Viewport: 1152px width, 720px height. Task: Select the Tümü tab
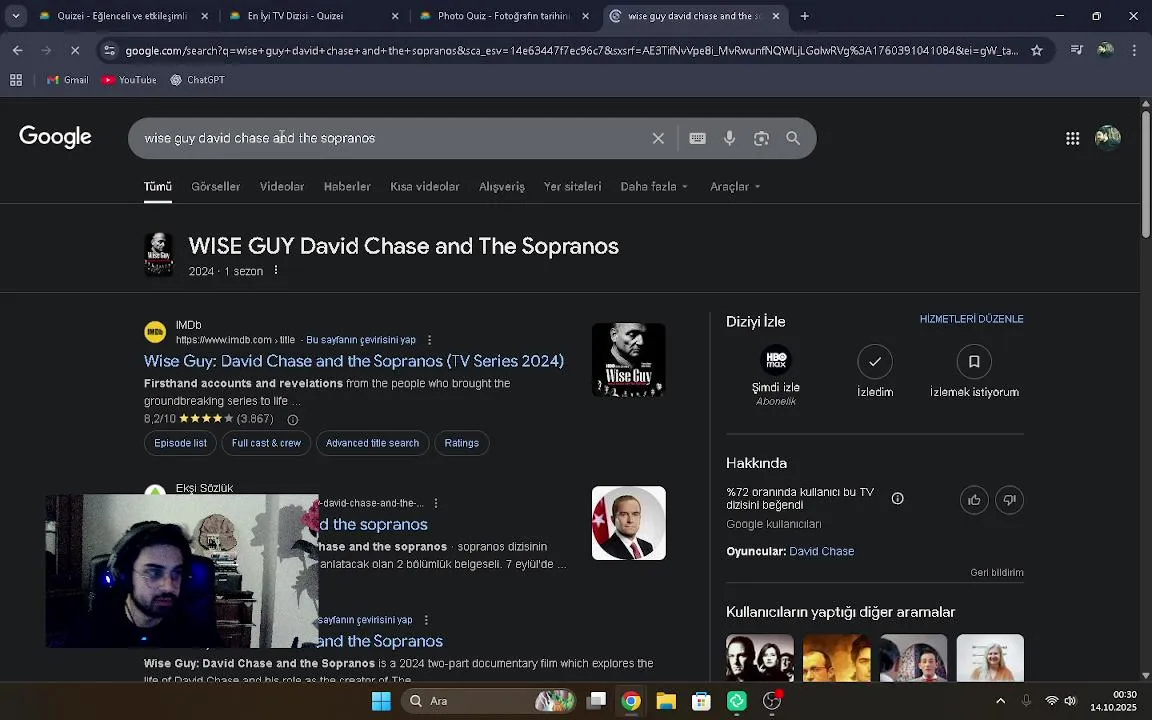157,187
